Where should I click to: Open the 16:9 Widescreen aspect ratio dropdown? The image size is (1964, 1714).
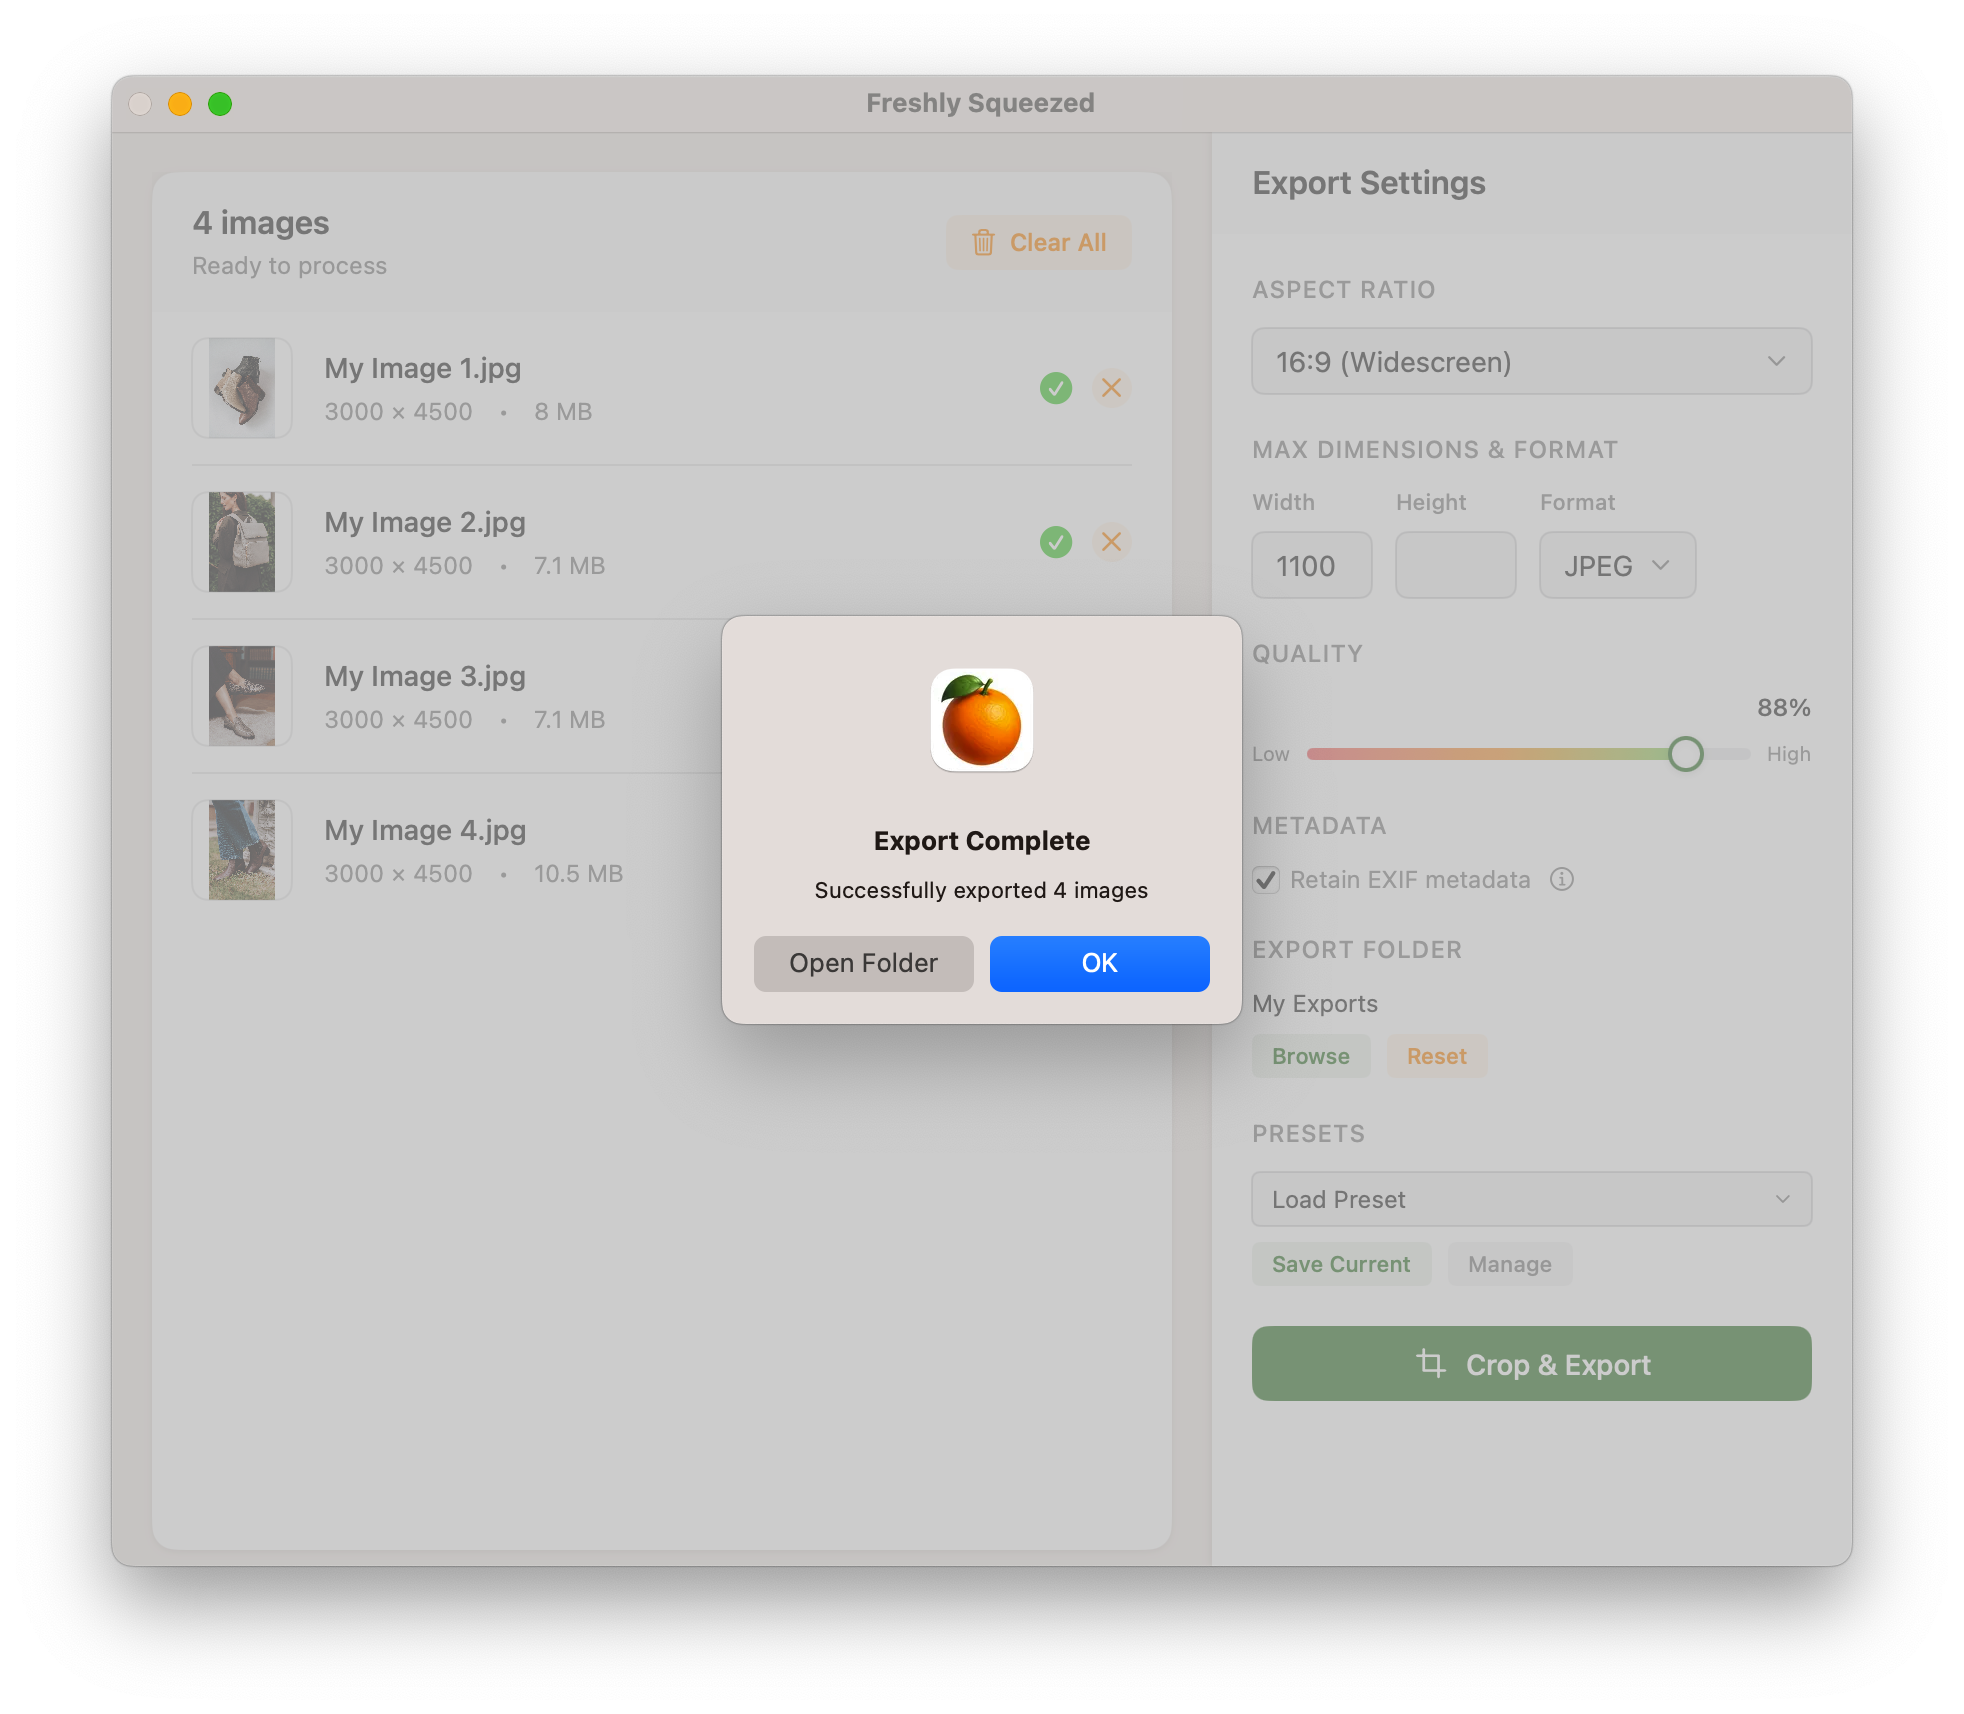click(1531, 361)
